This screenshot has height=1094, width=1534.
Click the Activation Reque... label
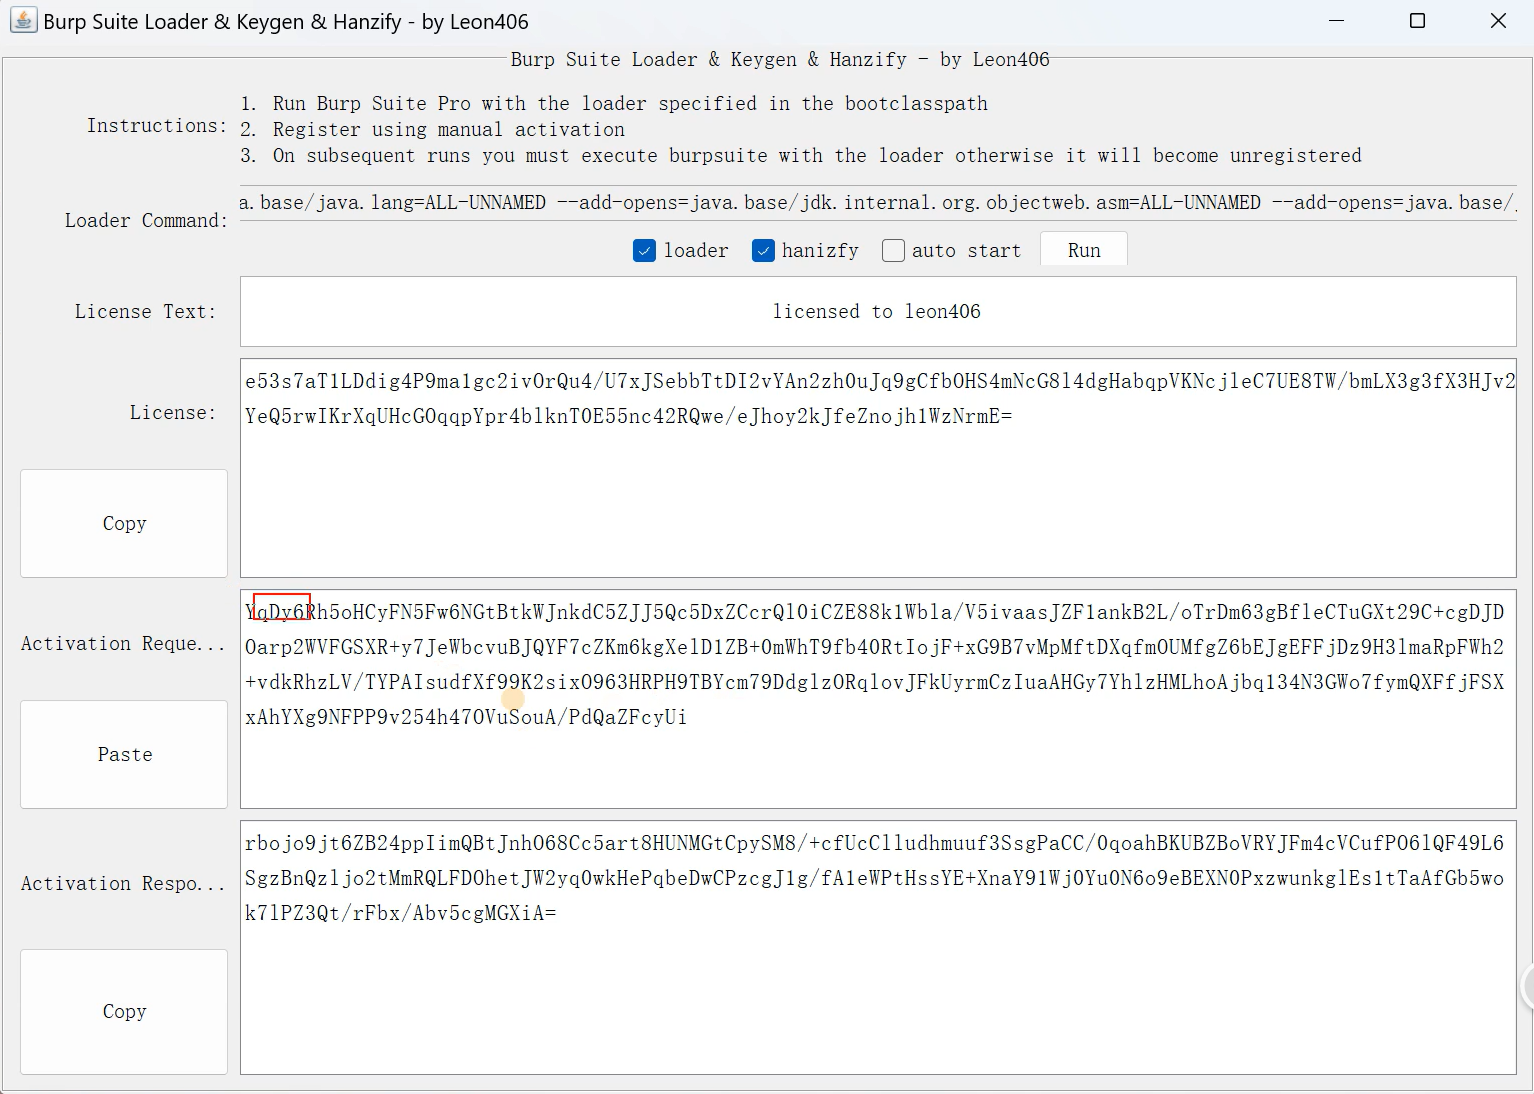123,643
